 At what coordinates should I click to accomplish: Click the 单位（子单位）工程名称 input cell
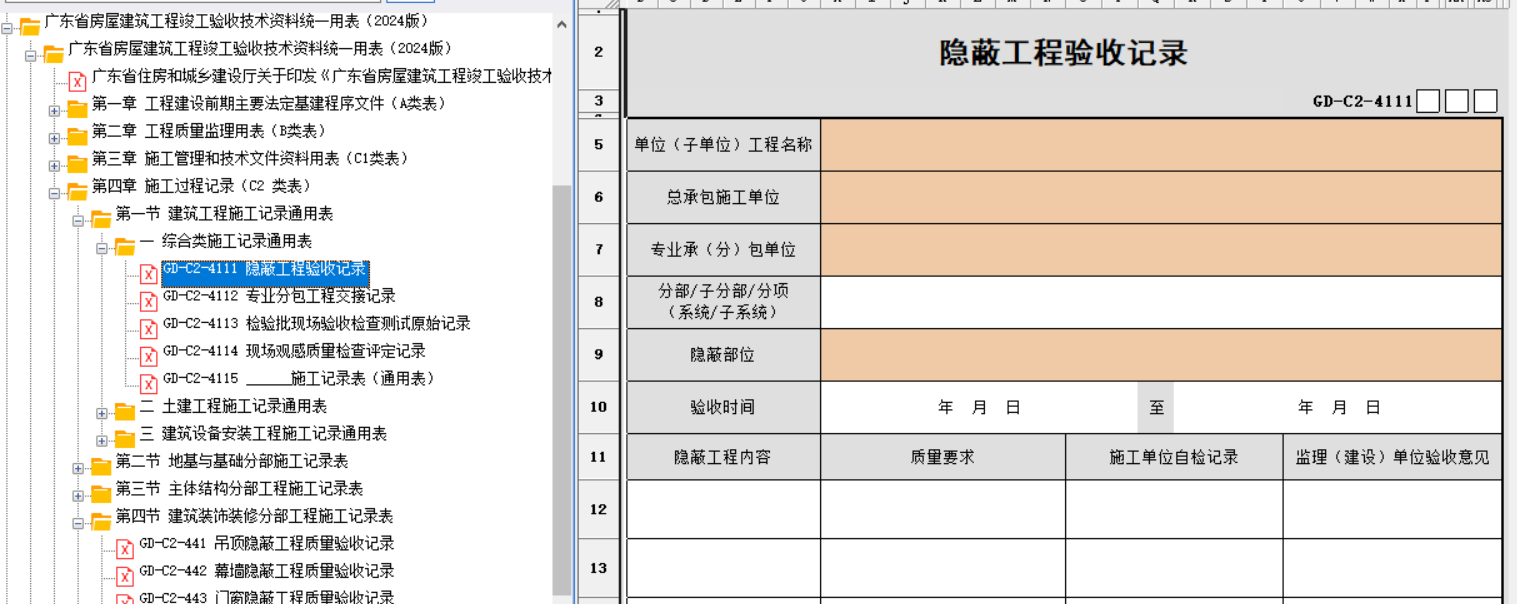[1161, 145]
